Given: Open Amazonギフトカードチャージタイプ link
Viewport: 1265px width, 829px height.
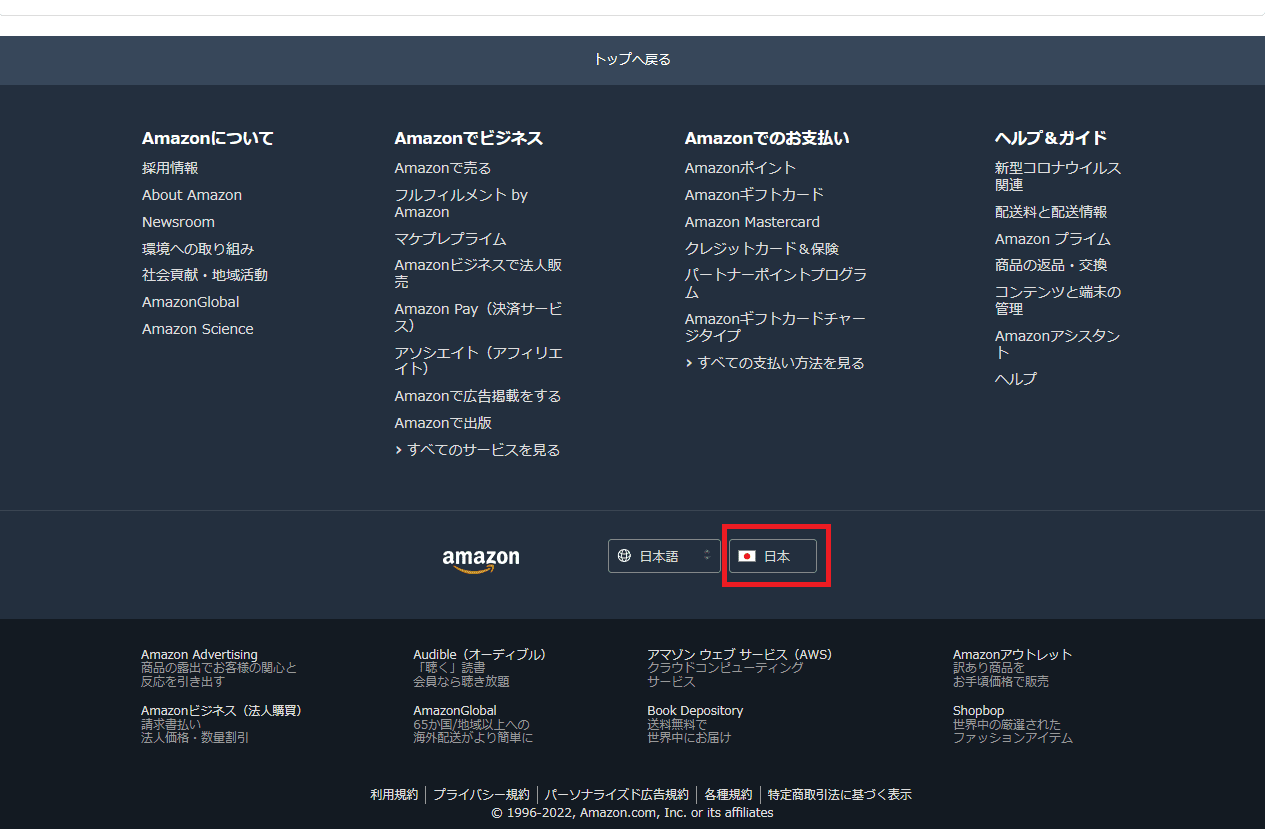Looking at the screenshot, I should (x=776, y=327).
